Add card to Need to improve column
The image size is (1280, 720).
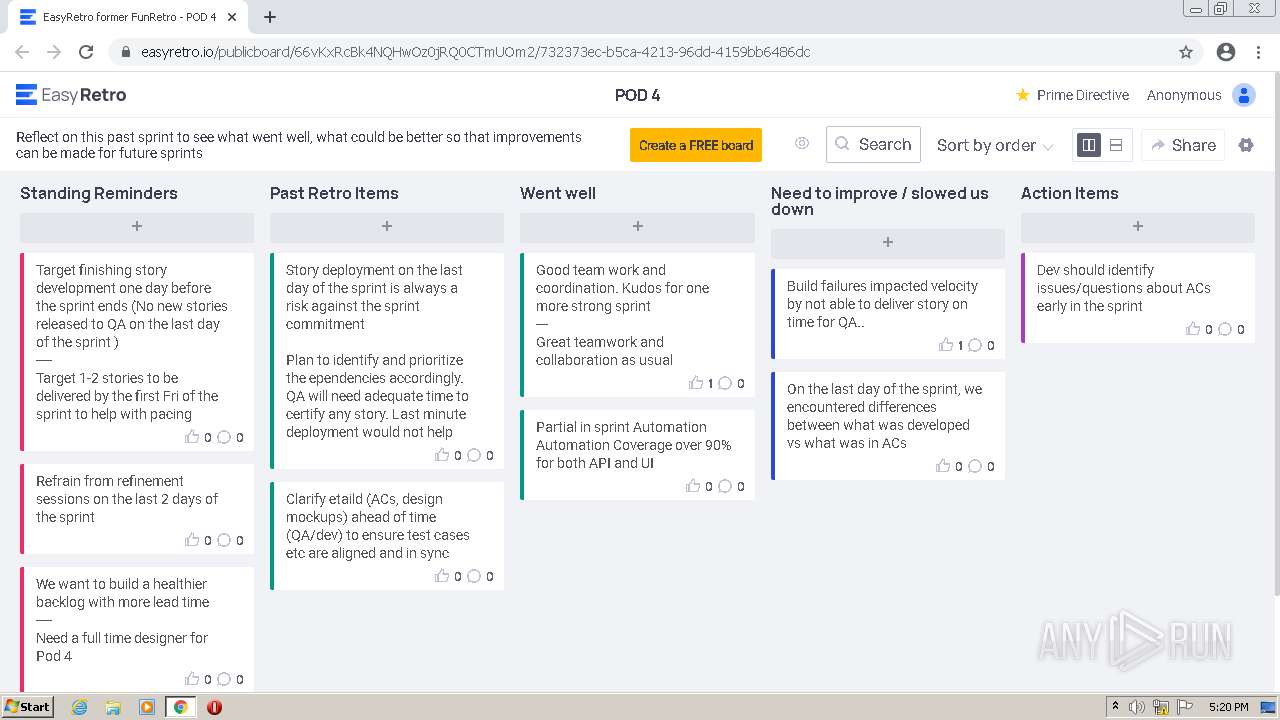tap(888, 243)
